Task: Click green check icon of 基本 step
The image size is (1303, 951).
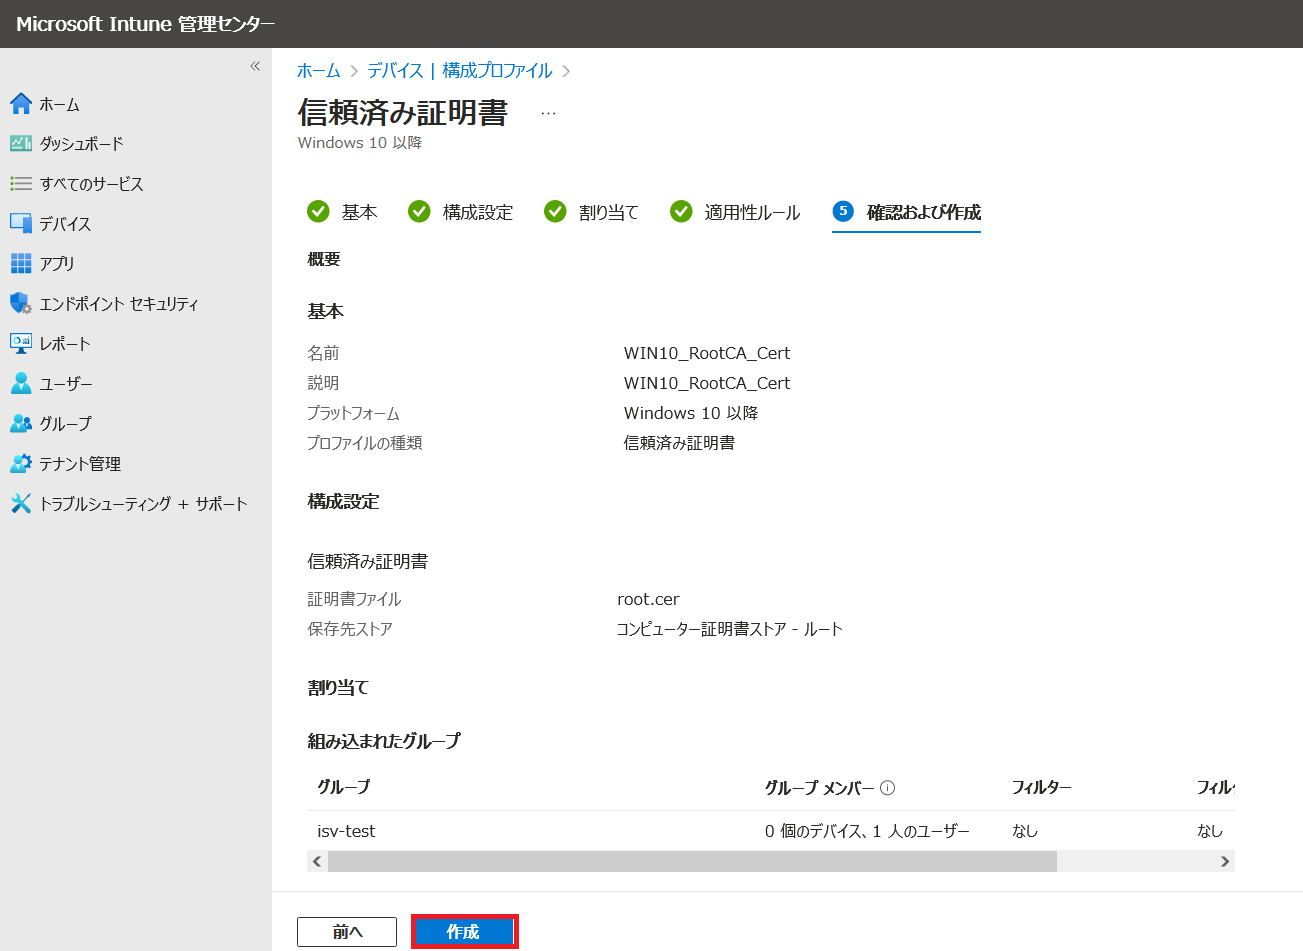Action: coord(318,211)
